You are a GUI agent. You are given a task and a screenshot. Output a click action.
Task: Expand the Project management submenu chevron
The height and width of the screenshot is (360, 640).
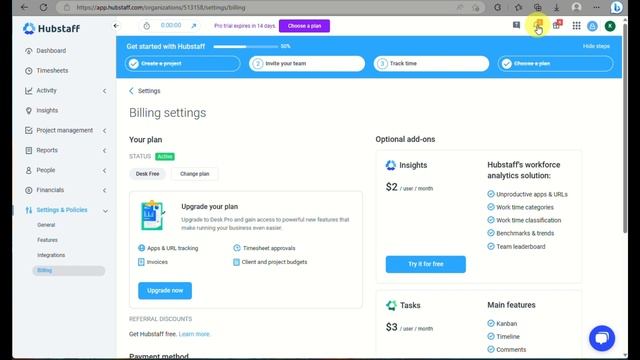click(x=104, y=131)
